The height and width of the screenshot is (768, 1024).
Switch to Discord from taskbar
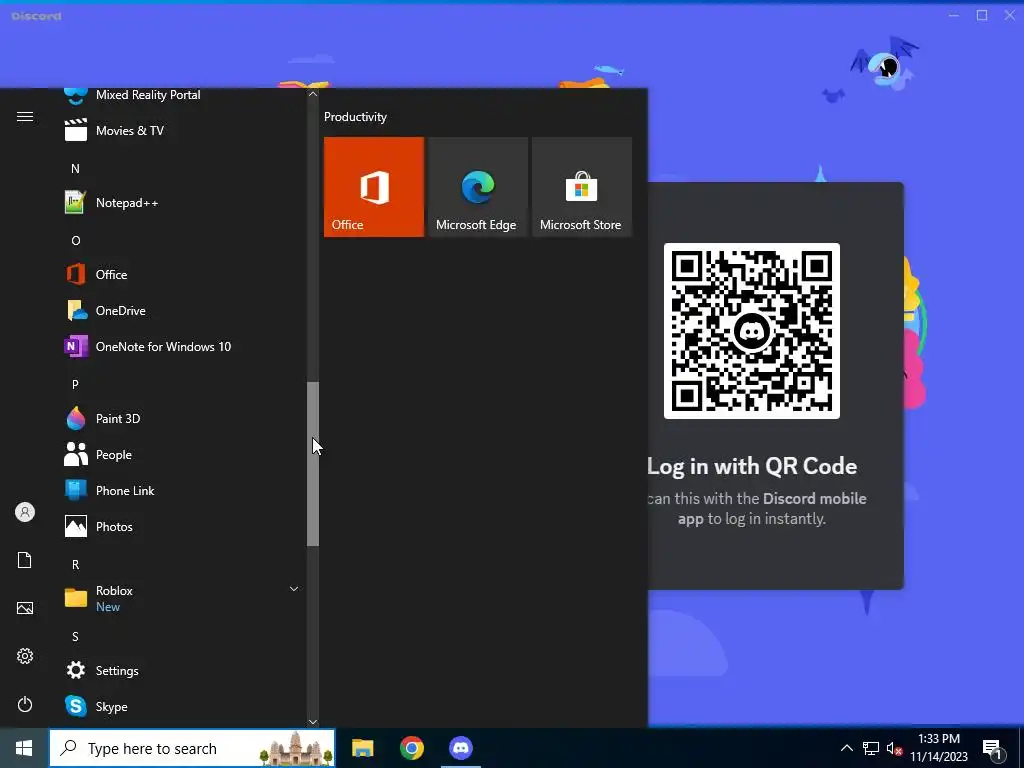point(461,748)
